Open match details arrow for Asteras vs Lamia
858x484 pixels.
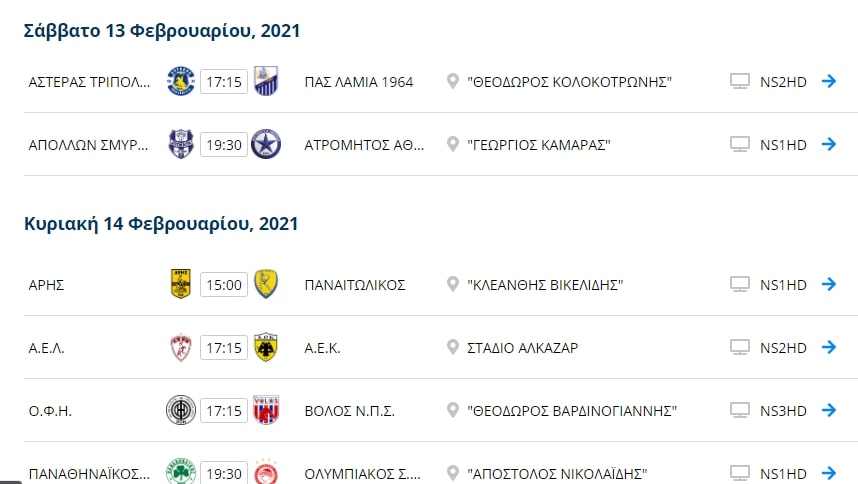click(x=829, y=81)
